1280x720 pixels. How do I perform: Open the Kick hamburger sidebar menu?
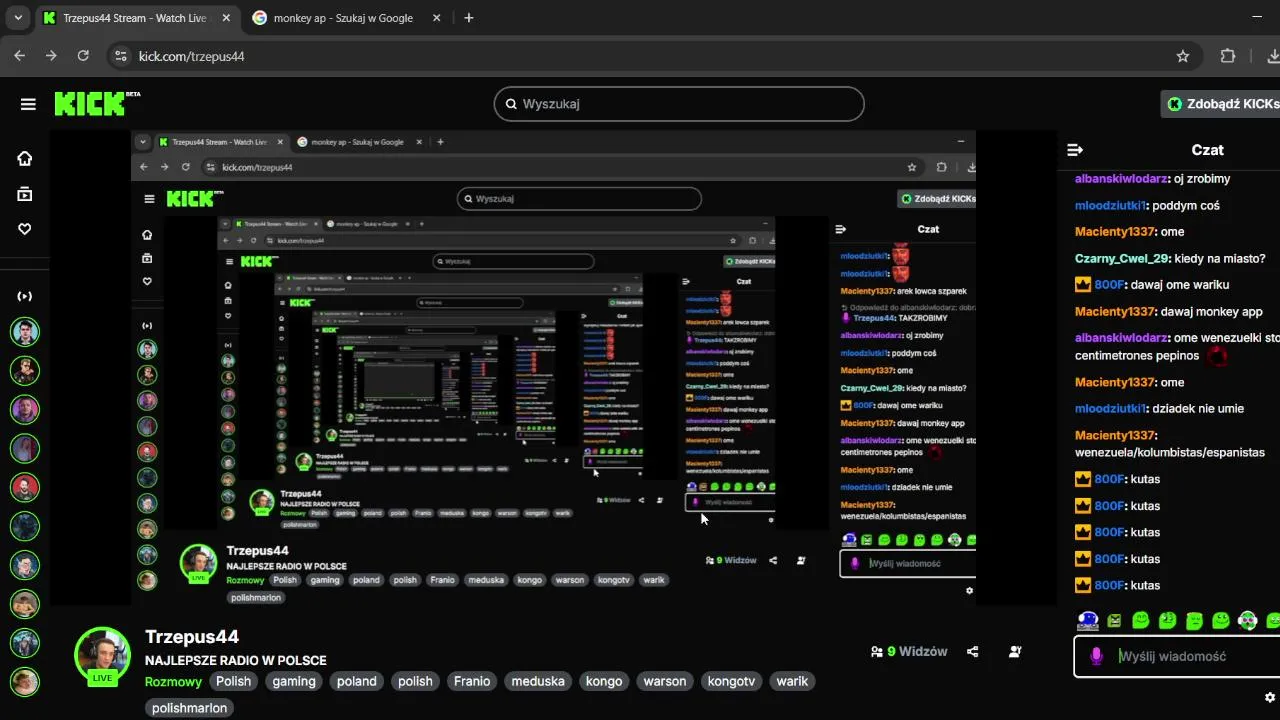pyautogui.click(x=28, y=104)
